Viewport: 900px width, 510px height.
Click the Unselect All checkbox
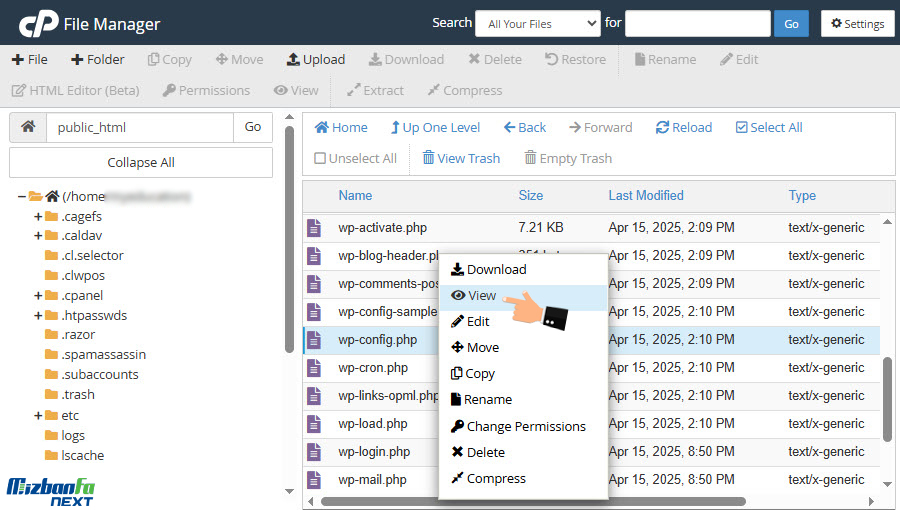click(x=320, y=159)
